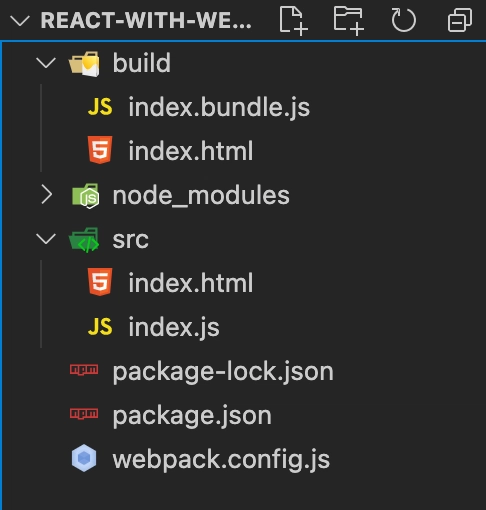Screen dimensions: 486x510
Task: Collapse the build folder chevron
Action: click(x=46, y=63)
